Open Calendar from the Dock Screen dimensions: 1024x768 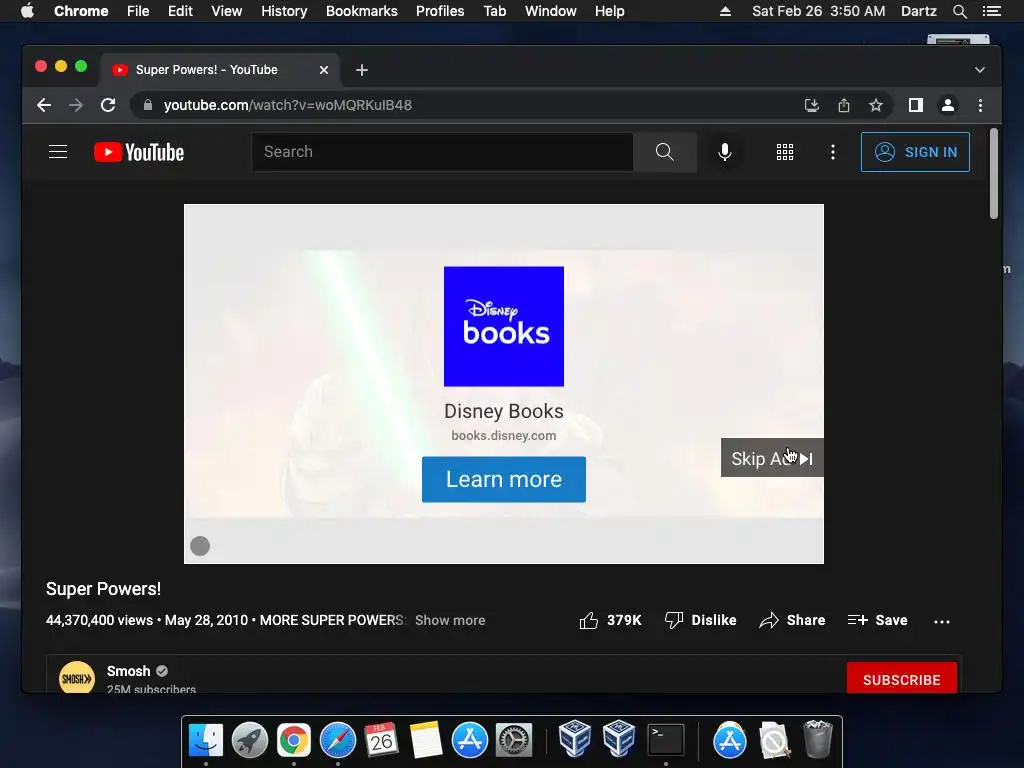[381, 740]
